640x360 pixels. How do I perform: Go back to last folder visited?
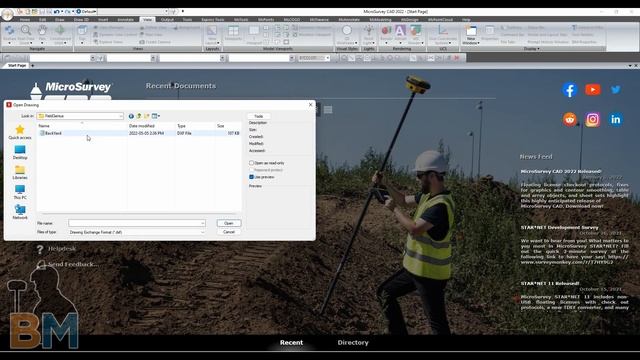[x=131, y=116]
